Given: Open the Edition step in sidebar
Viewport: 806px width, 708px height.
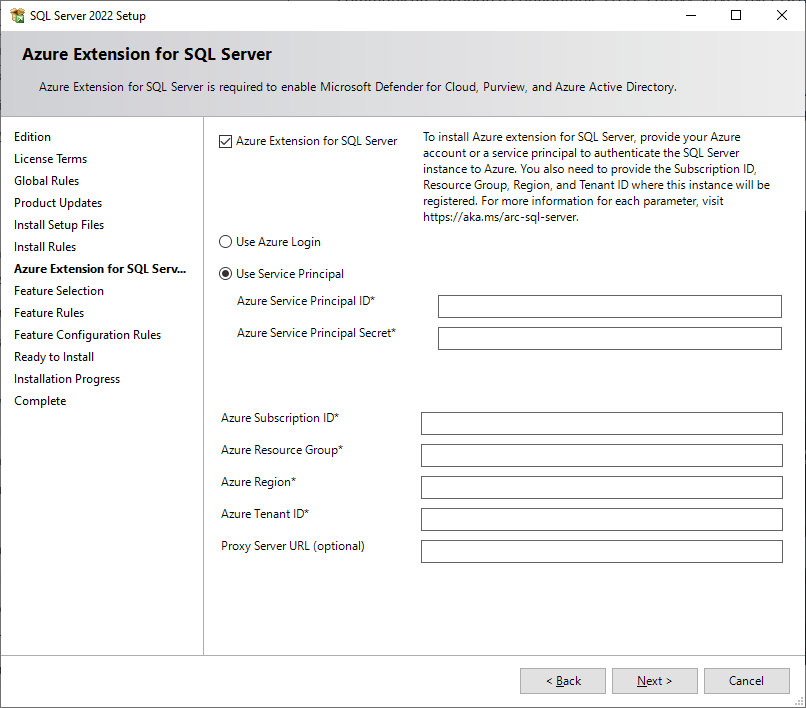Looking at the screenshot, I should coord(32,137).
